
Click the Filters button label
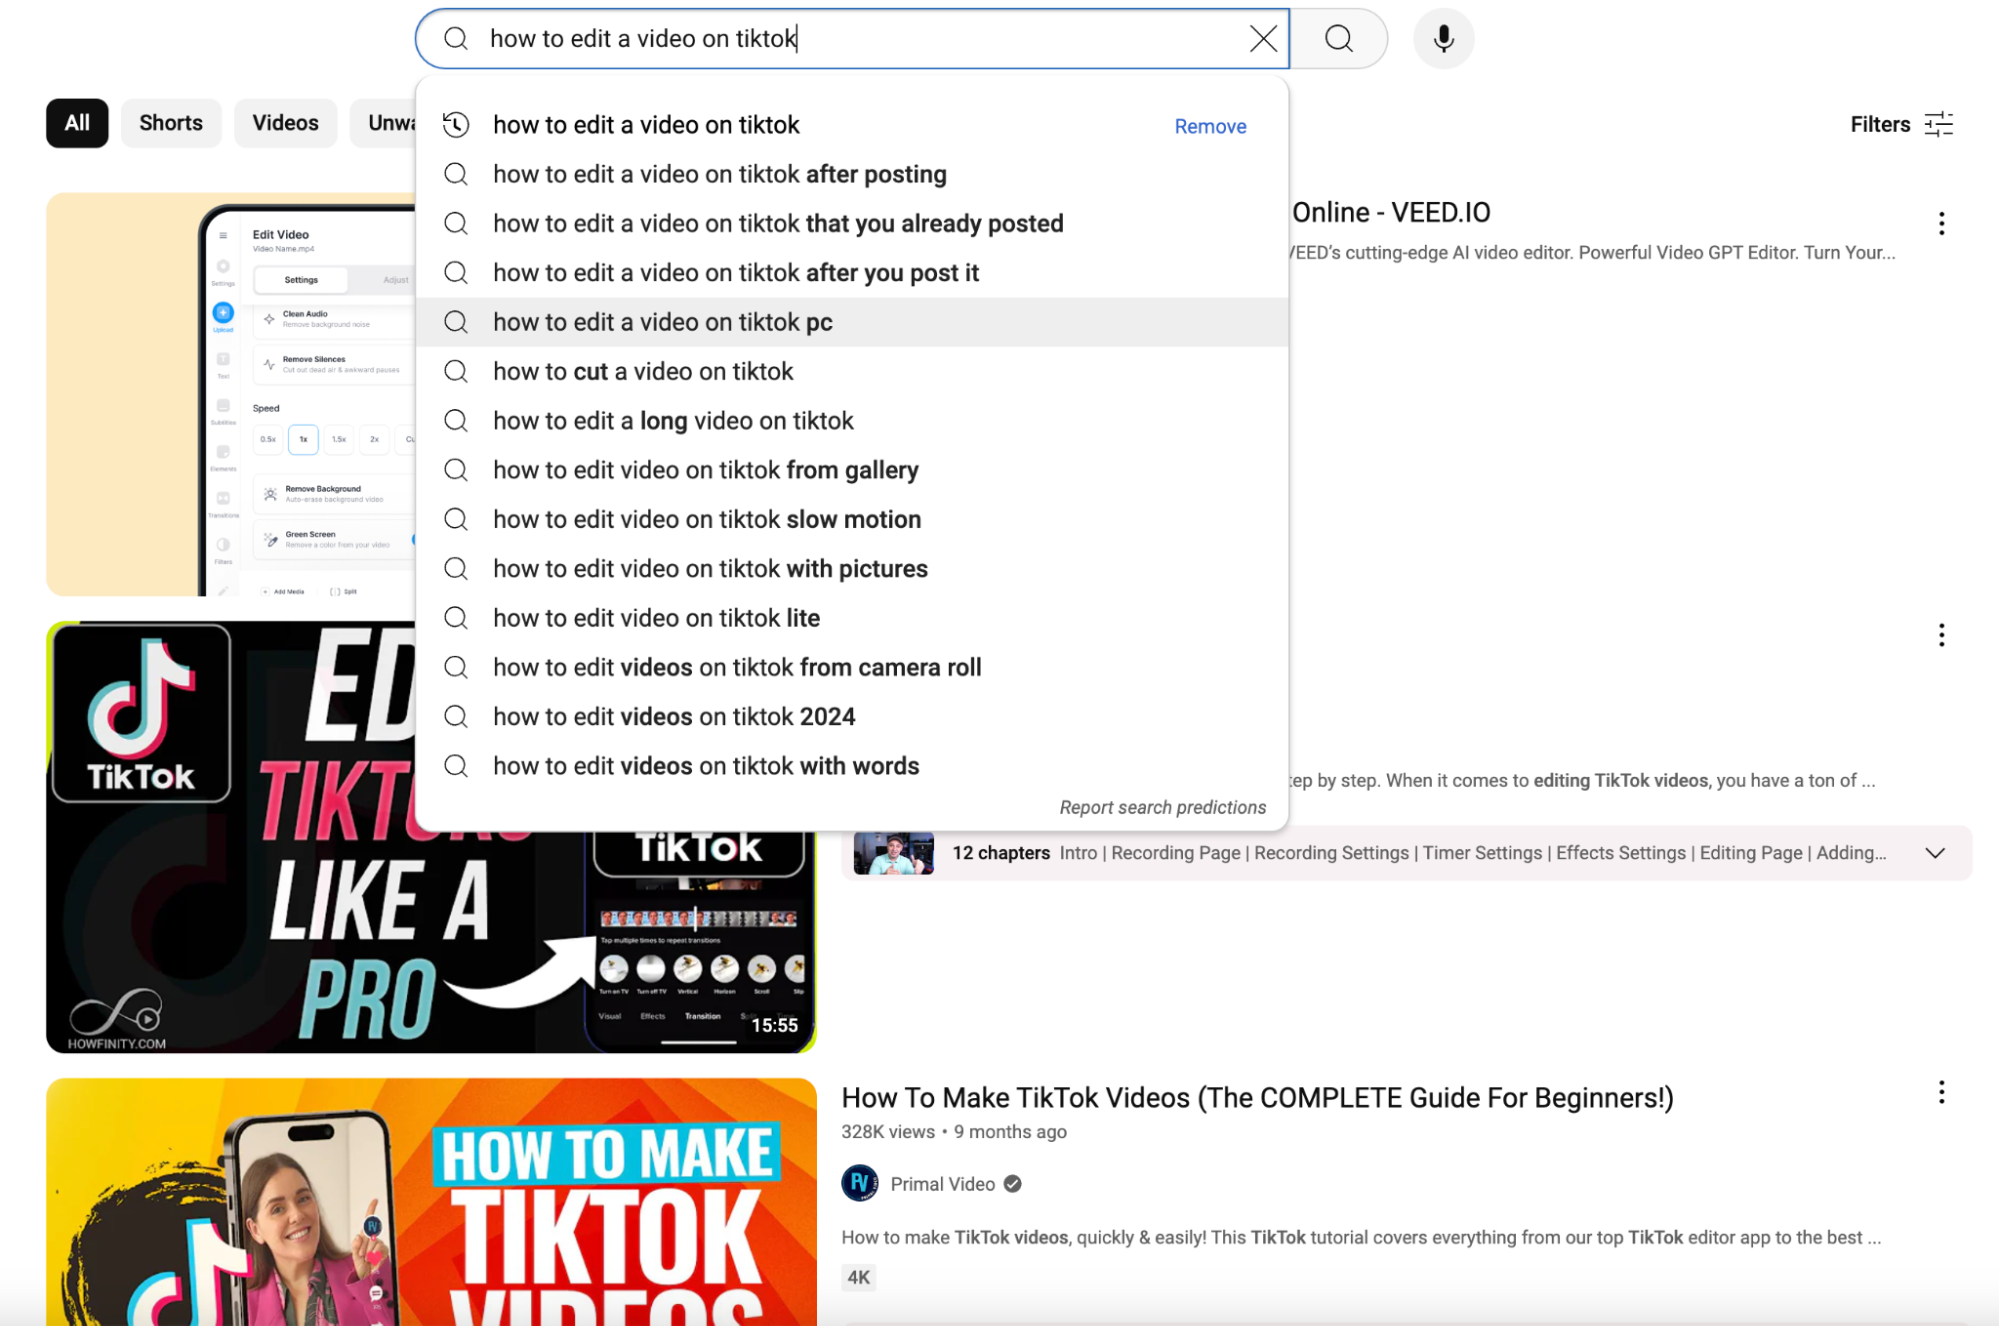tap(1880, 124)
